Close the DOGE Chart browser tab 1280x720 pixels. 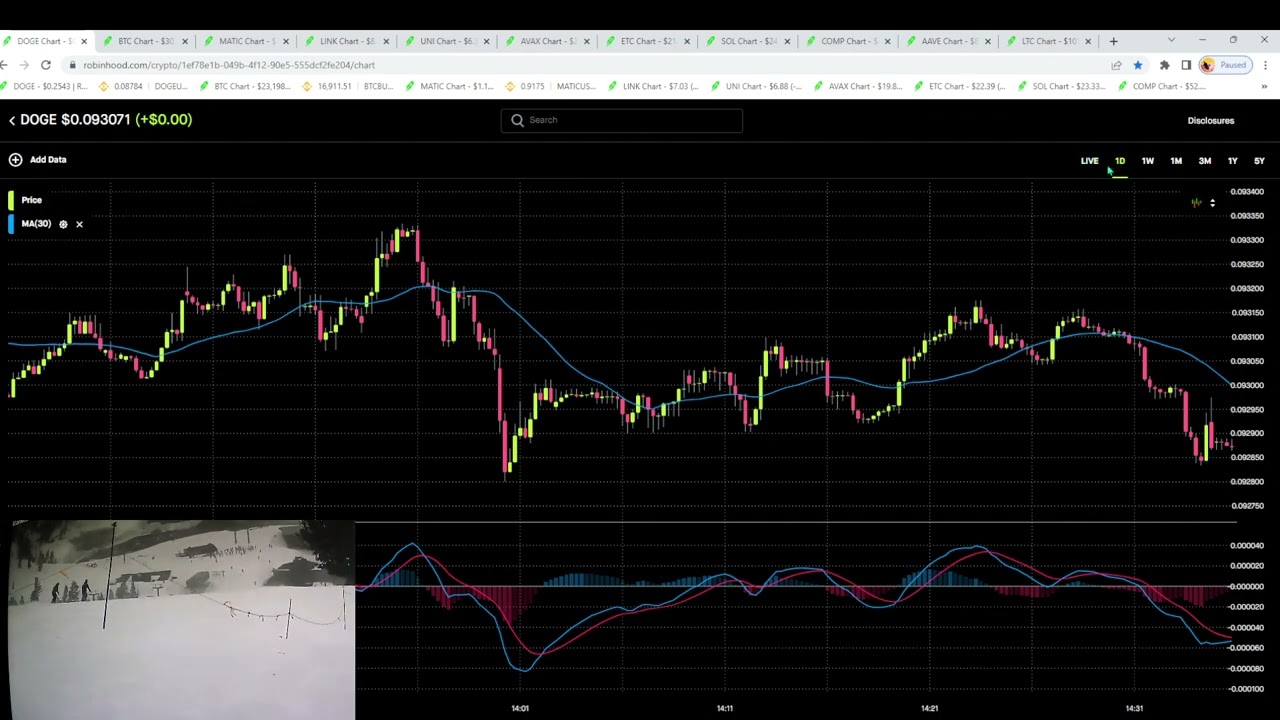pos(84,41)
